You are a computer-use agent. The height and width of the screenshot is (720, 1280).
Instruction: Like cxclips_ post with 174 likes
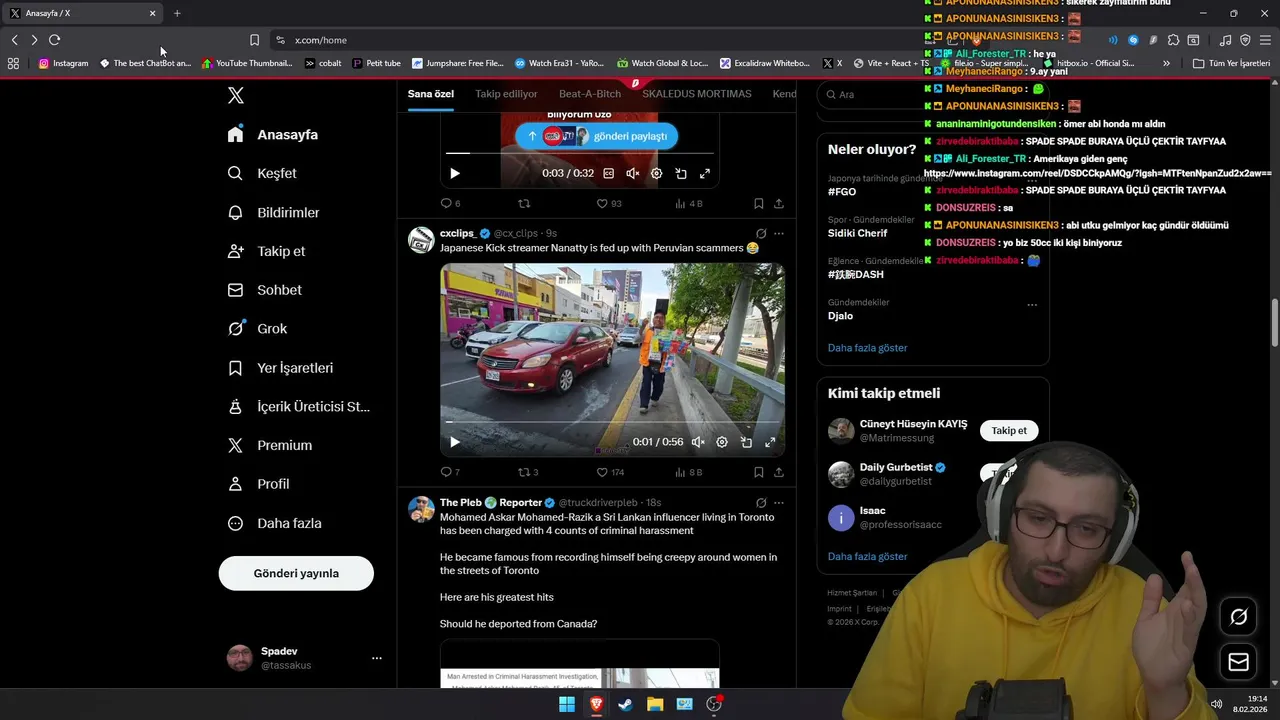point(610,472)
